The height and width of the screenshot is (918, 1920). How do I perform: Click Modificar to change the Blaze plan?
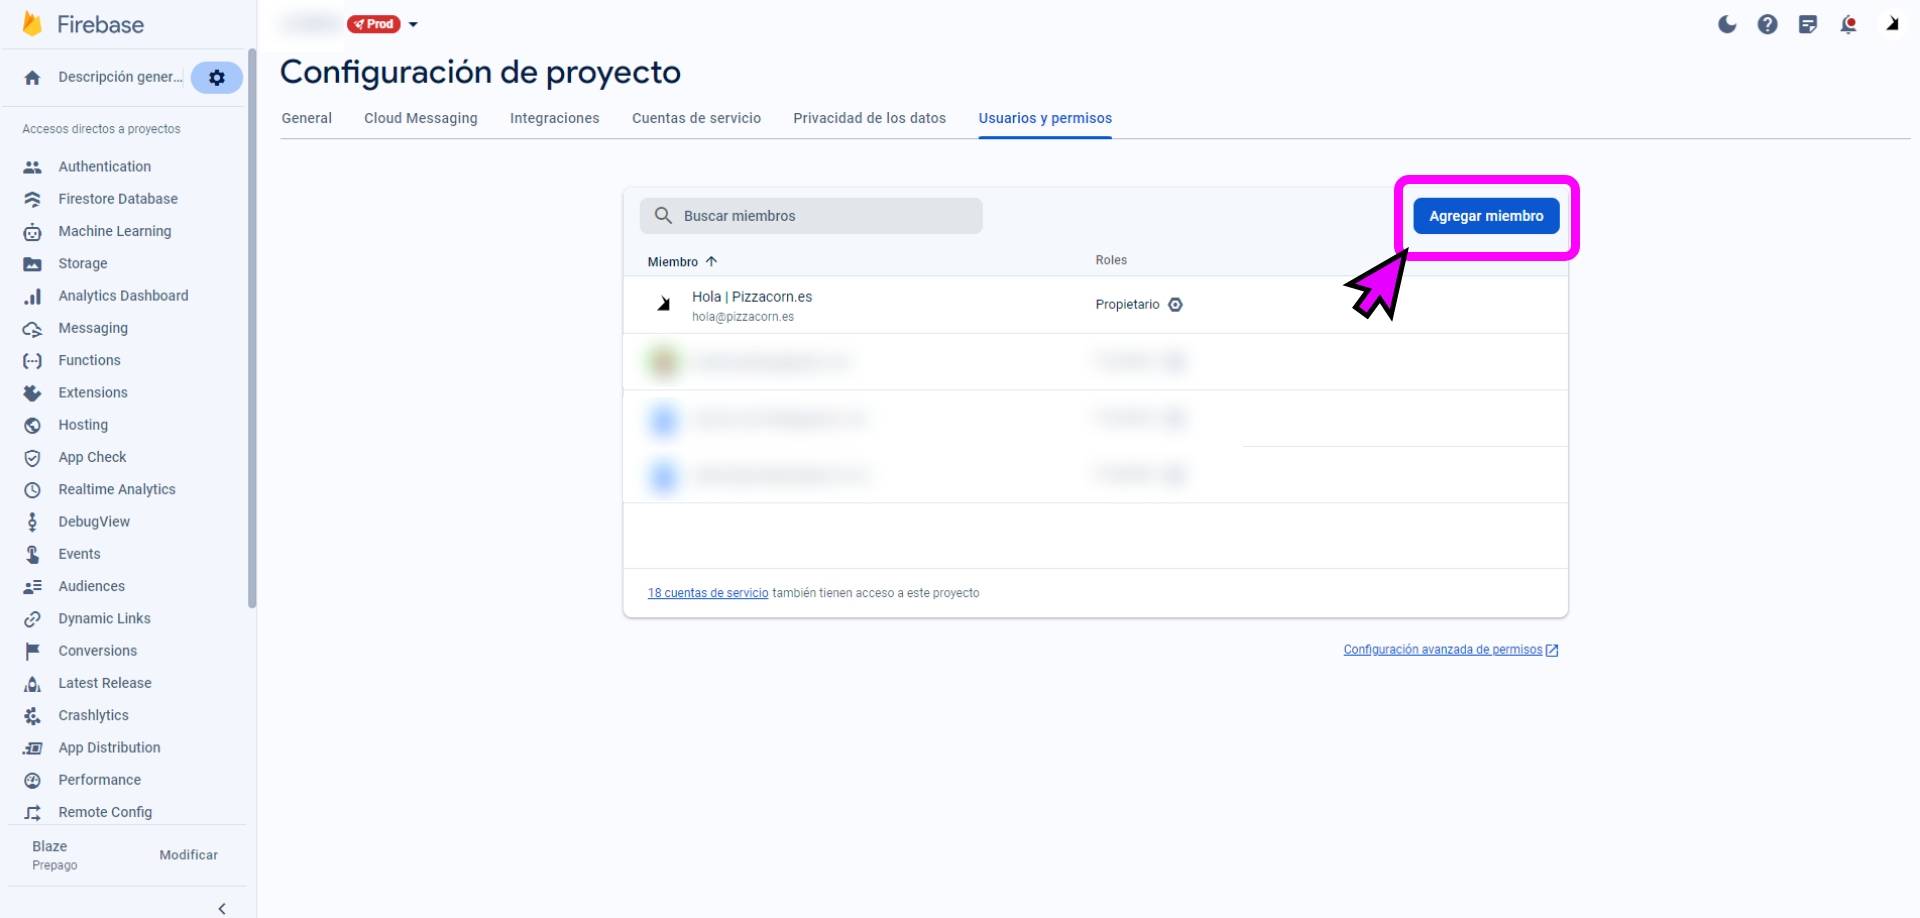187,854
